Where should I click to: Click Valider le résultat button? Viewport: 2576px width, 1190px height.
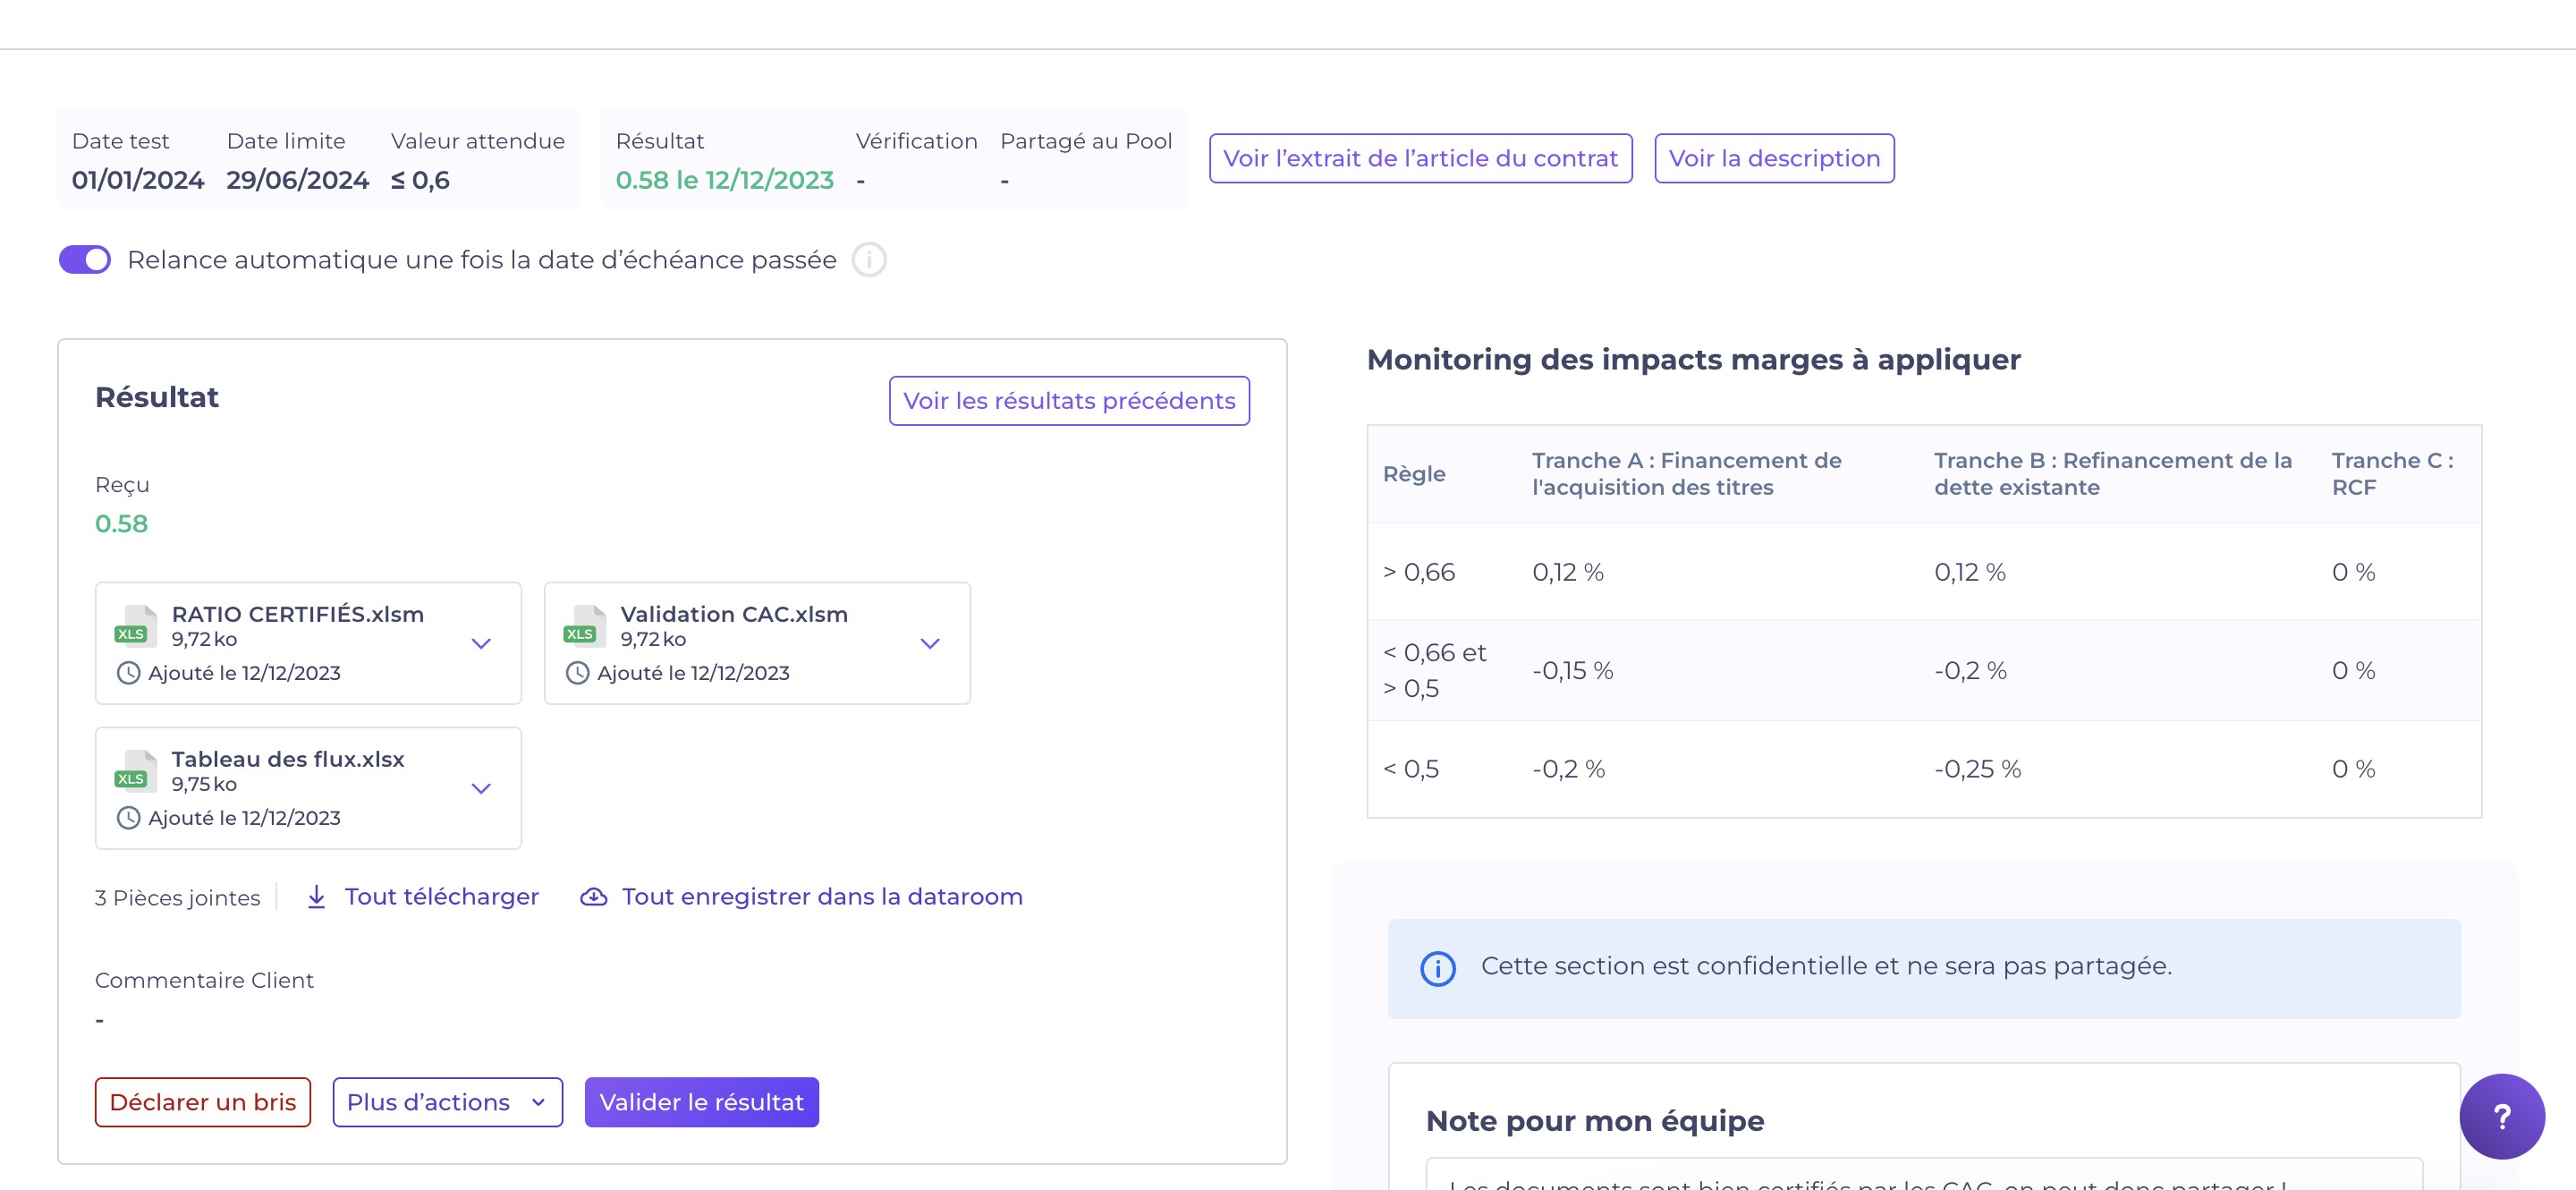701,1102
